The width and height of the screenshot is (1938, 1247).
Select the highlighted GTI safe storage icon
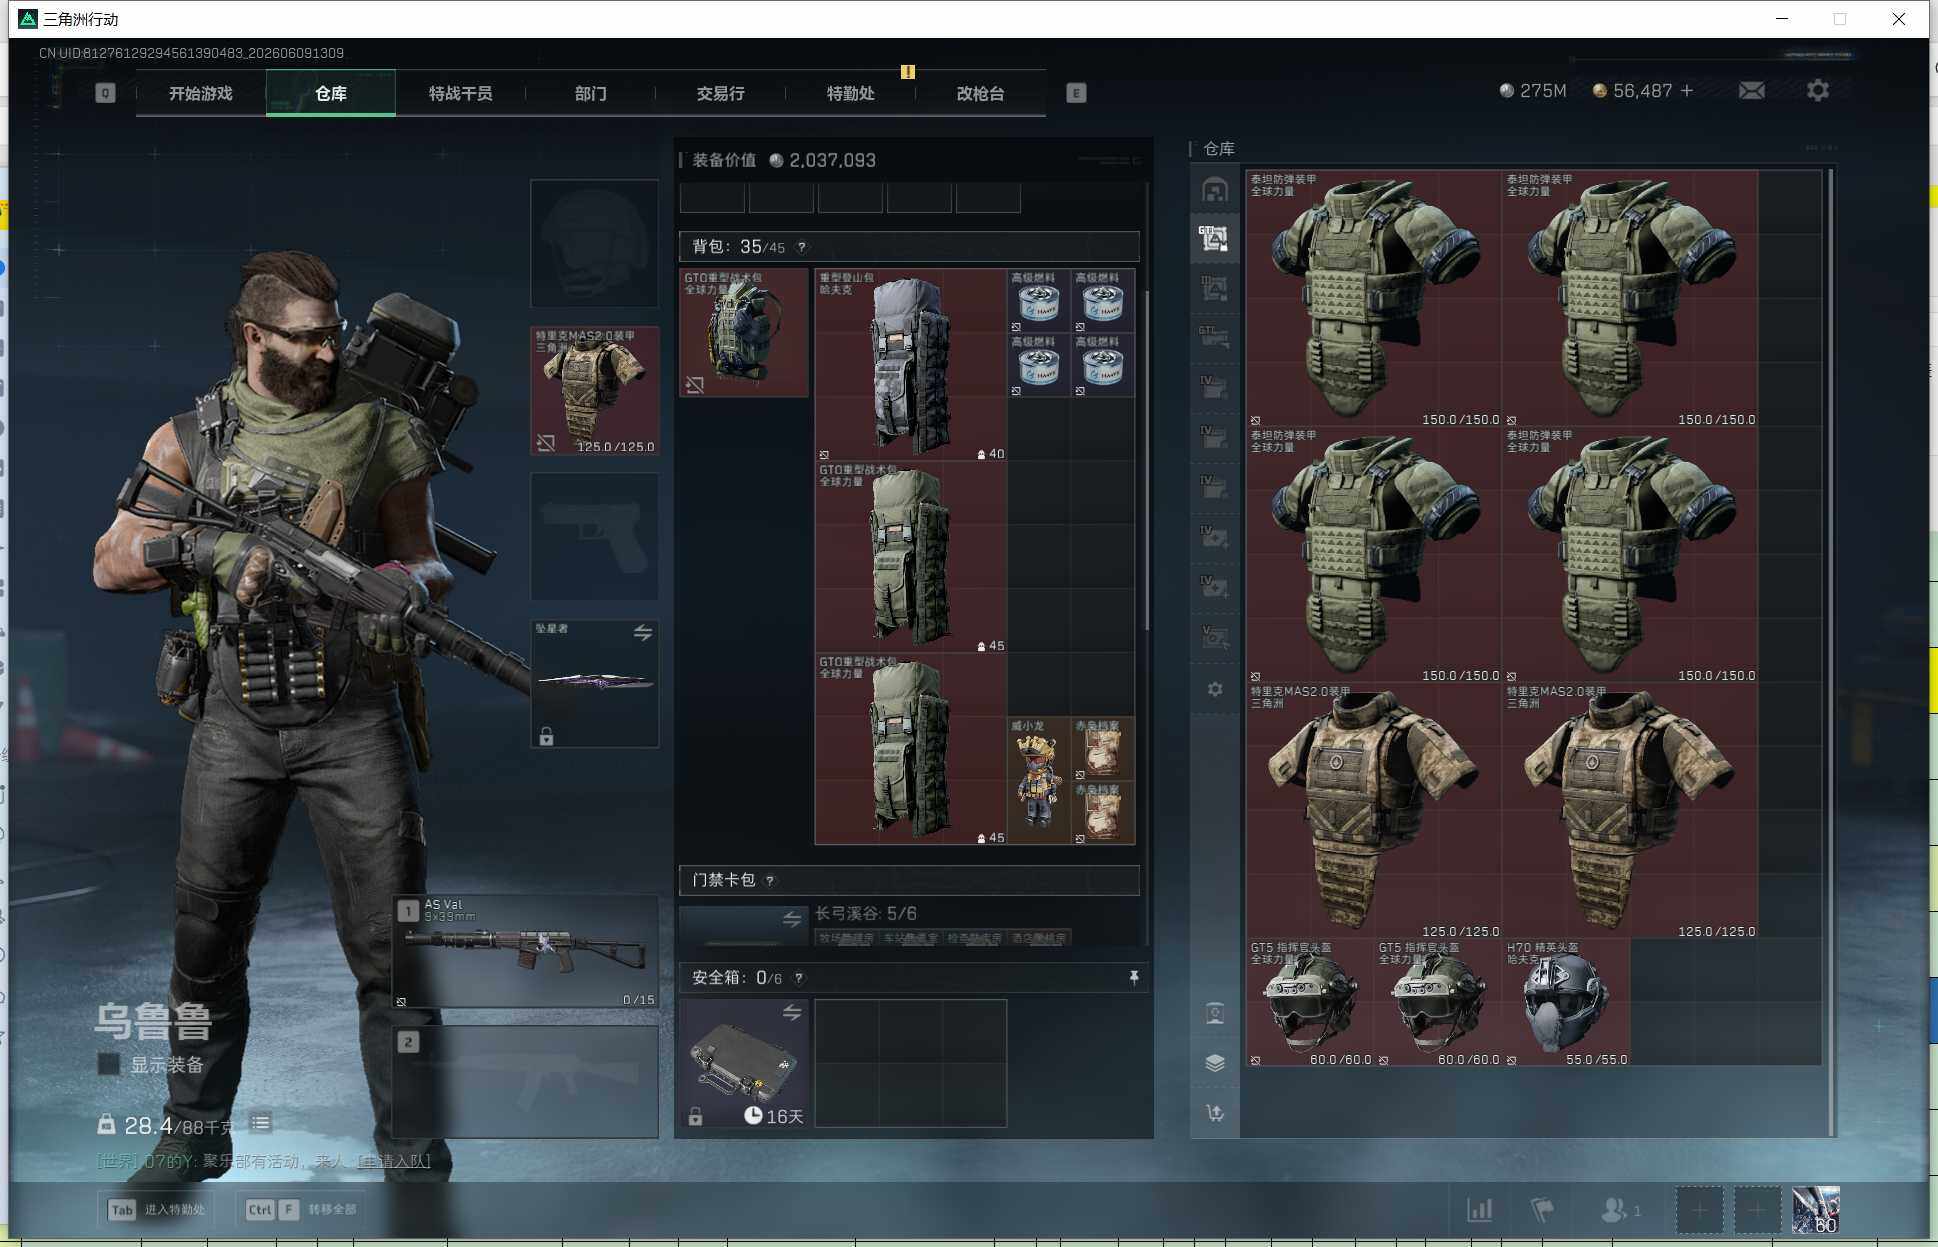click(x=1215, y=239)
